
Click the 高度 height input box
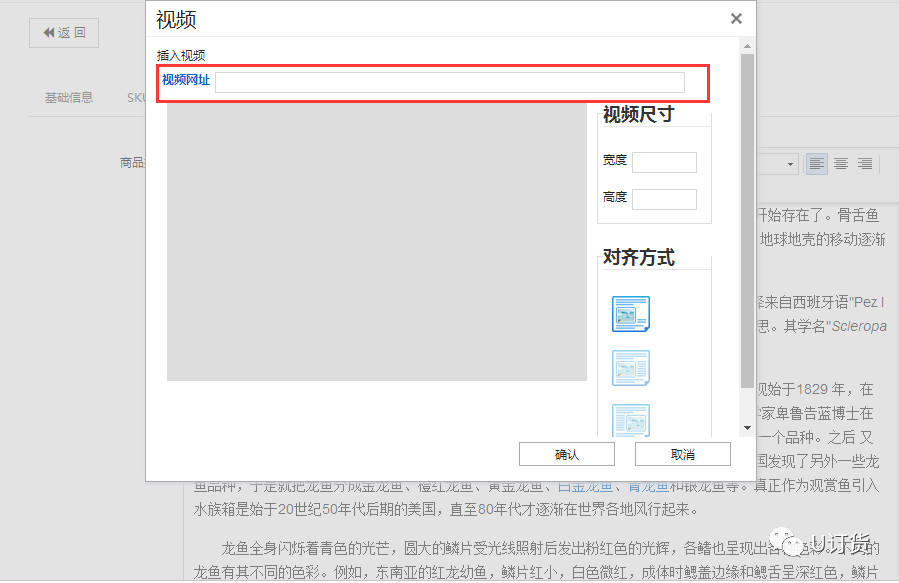pos(664,199)
